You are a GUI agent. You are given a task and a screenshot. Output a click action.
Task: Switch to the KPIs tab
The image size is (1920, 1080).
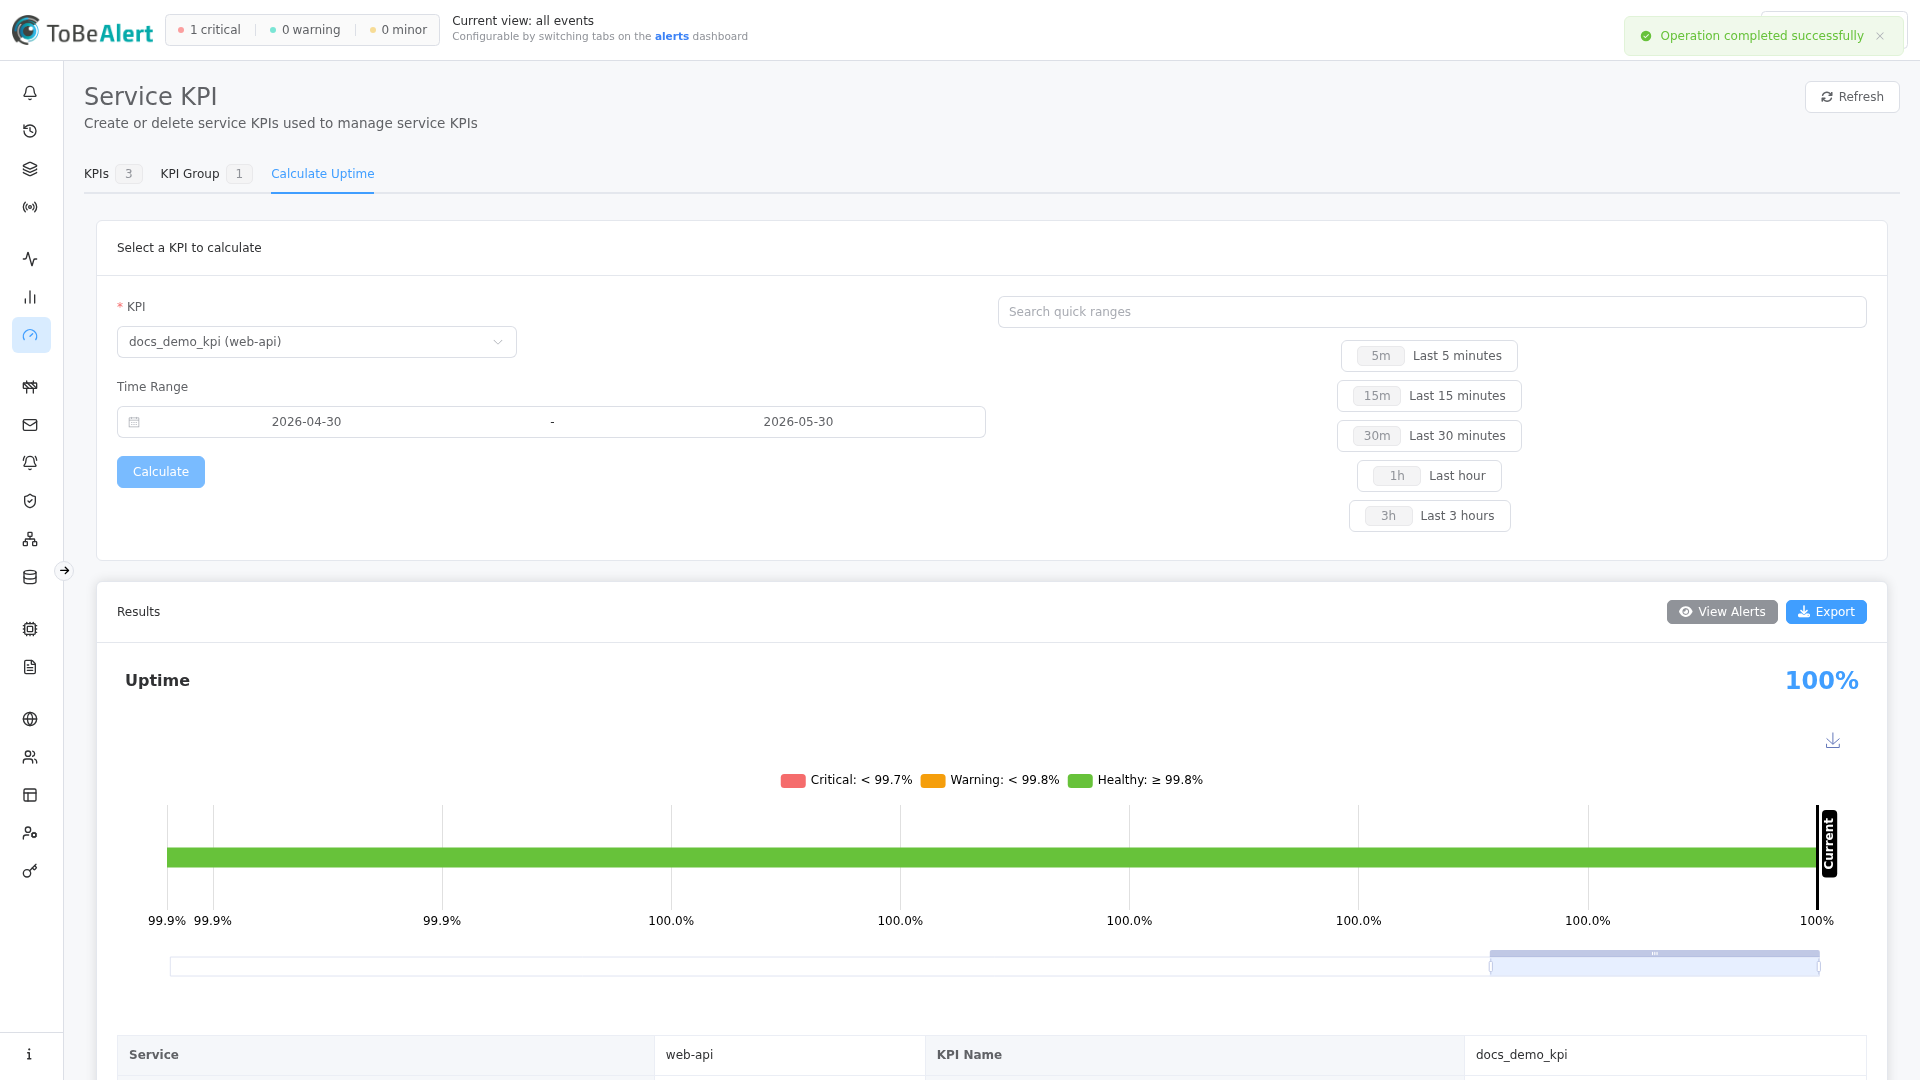pyautogui.click(x=113, y=174)
